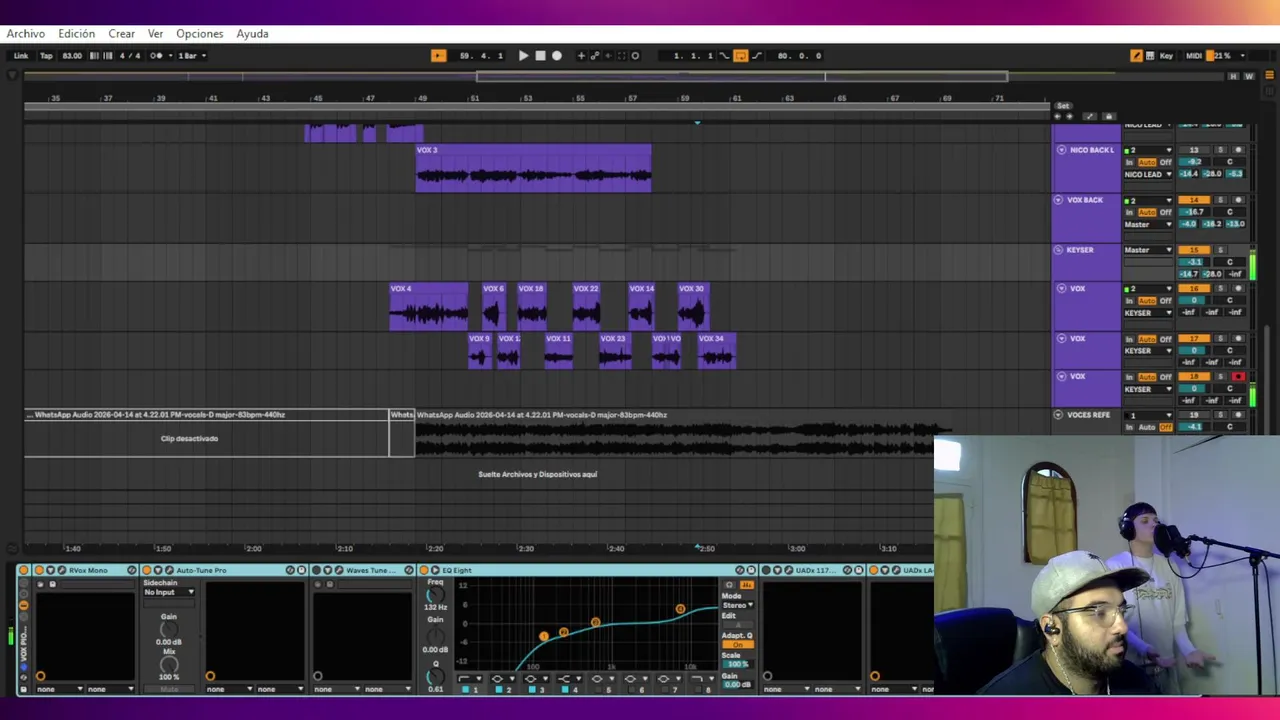Click the Arrangement Record button
The width and height of the screenshot is (1280, 720).
557,56
